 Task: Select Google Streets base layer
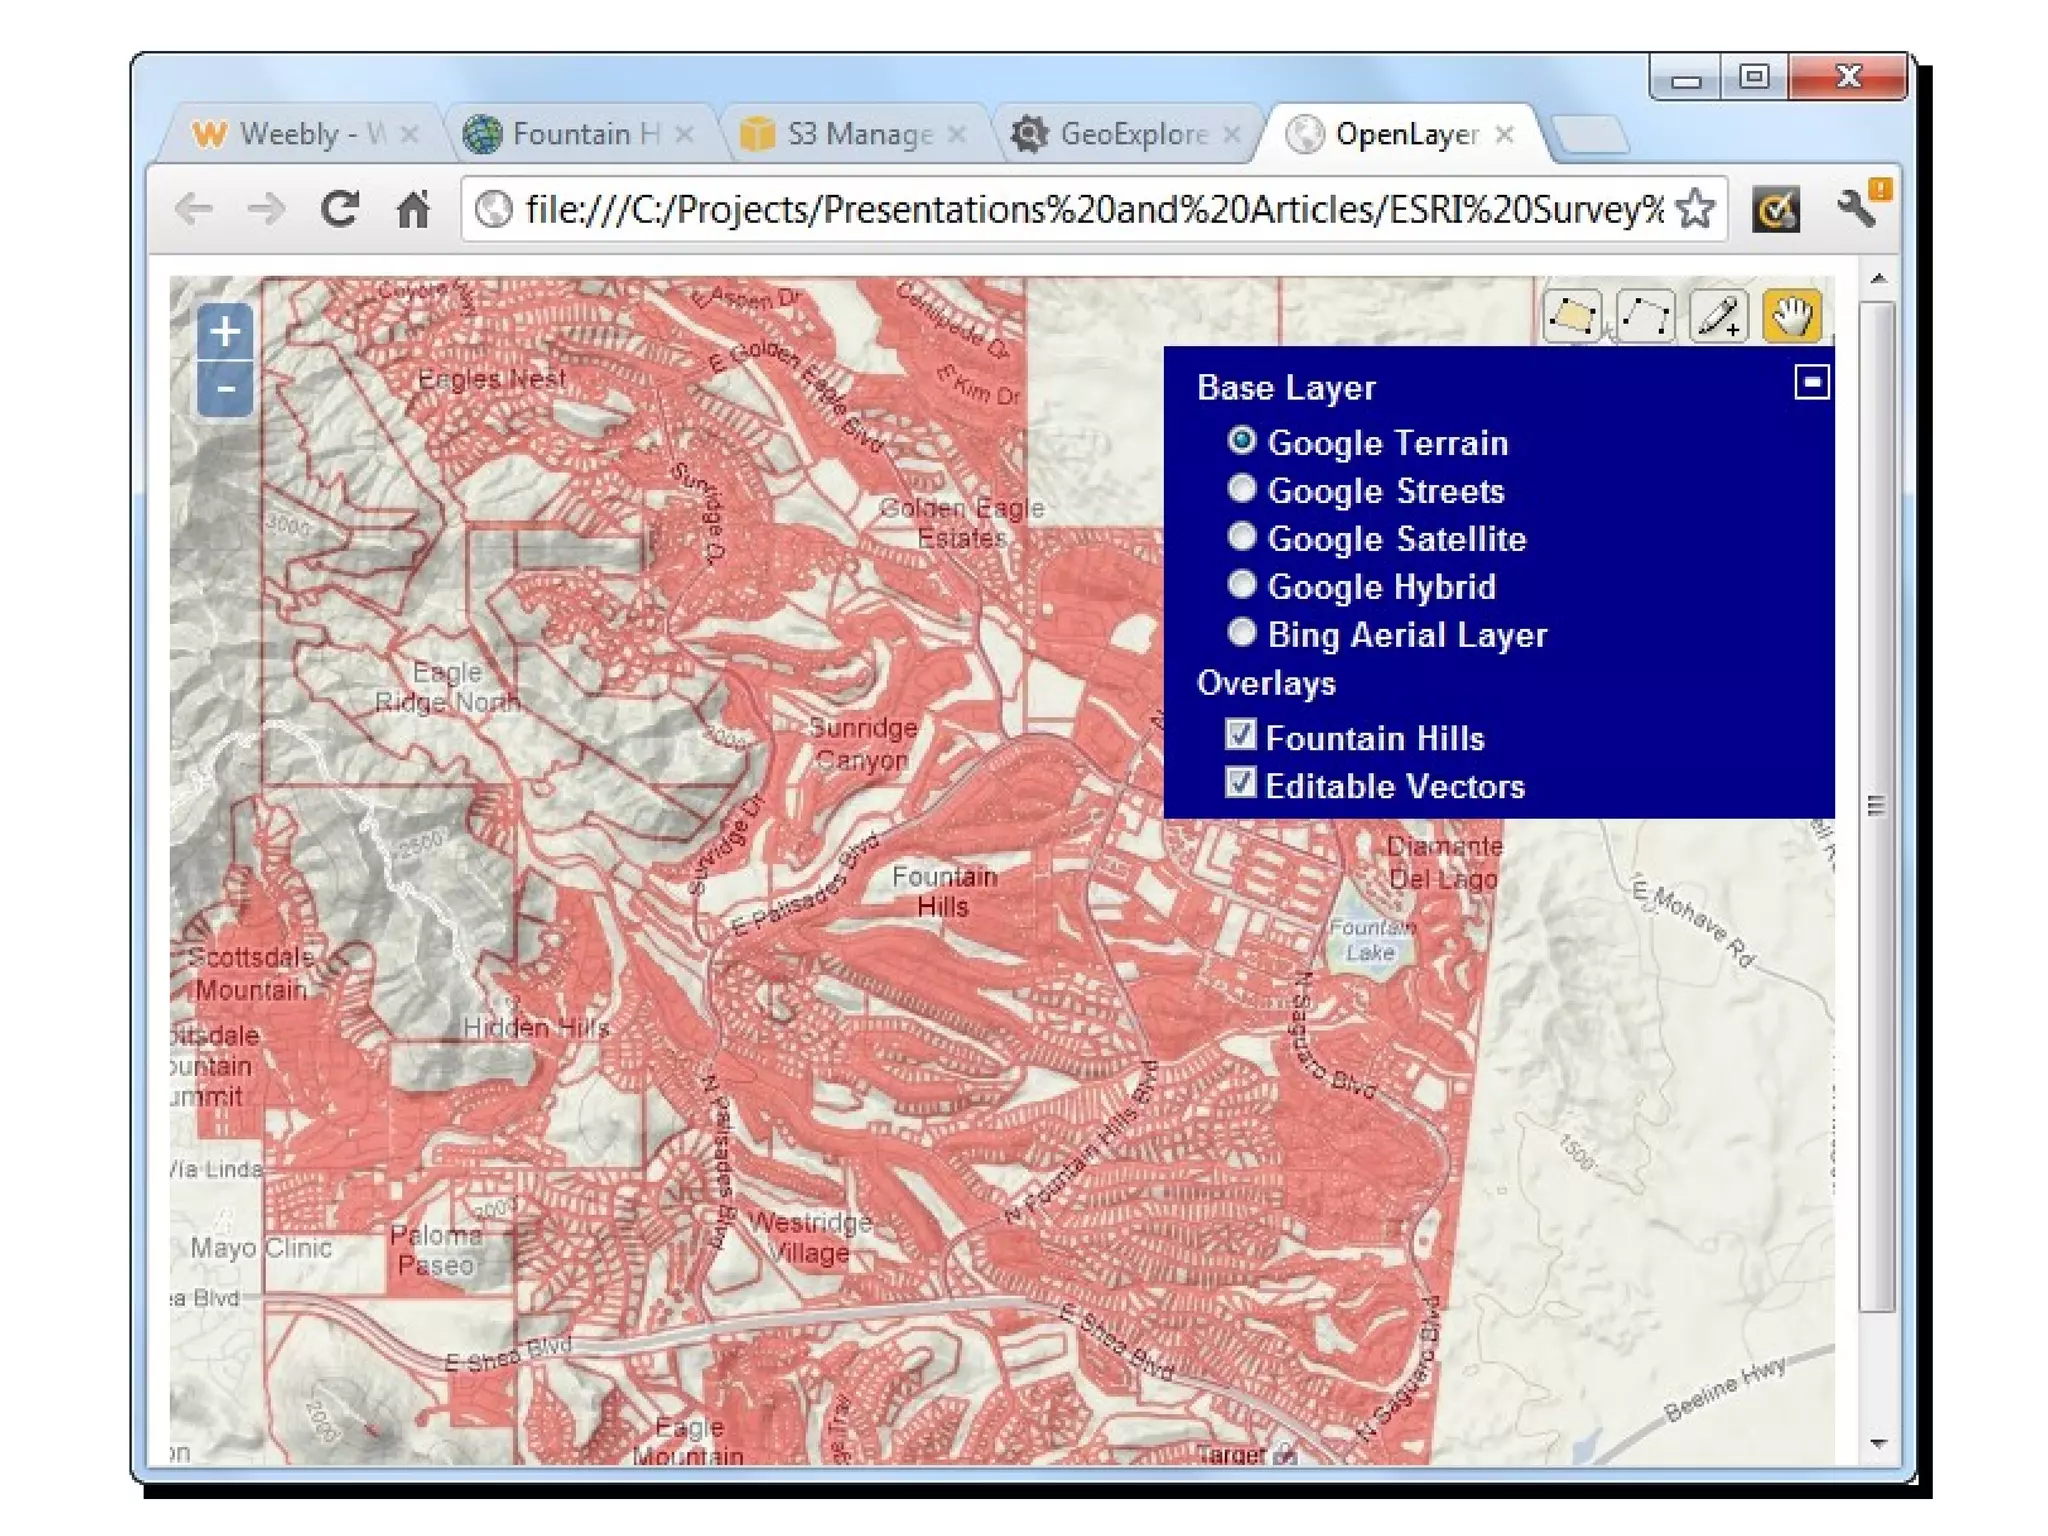[x=1242, y=490]
